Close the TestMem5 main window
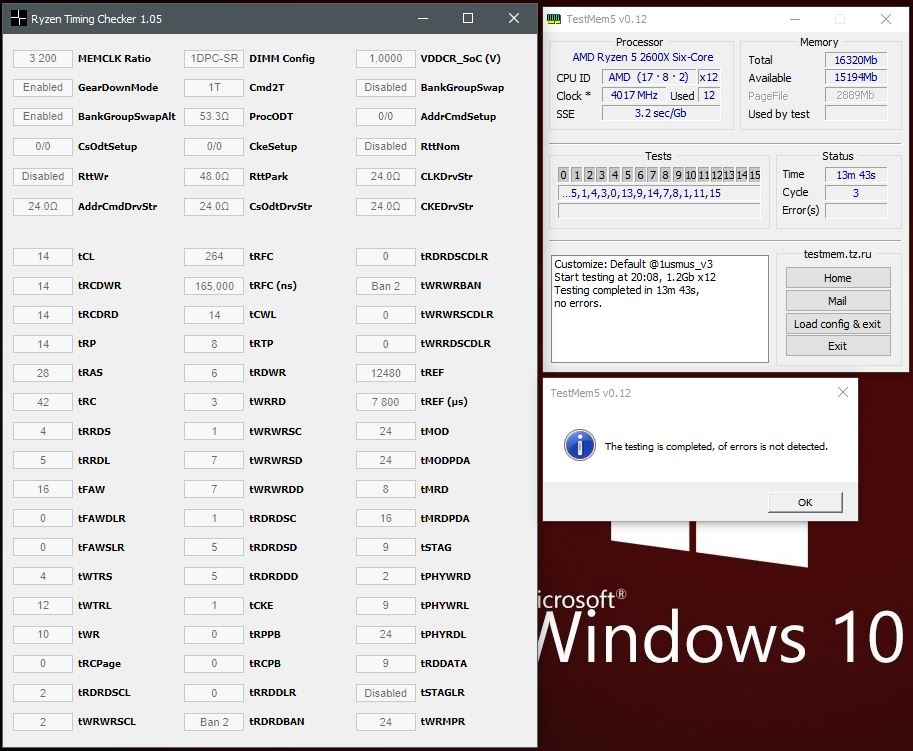The height and width of the screenshot is (751, 913). [x=886, y=19]
